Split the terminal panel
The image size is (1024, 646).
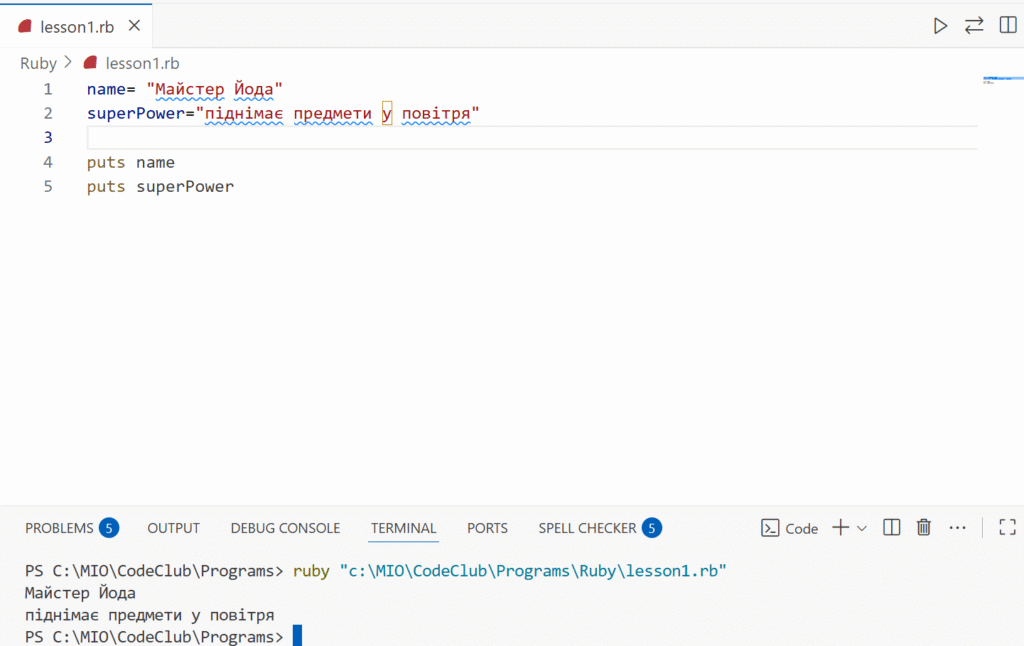click(892, 527)
